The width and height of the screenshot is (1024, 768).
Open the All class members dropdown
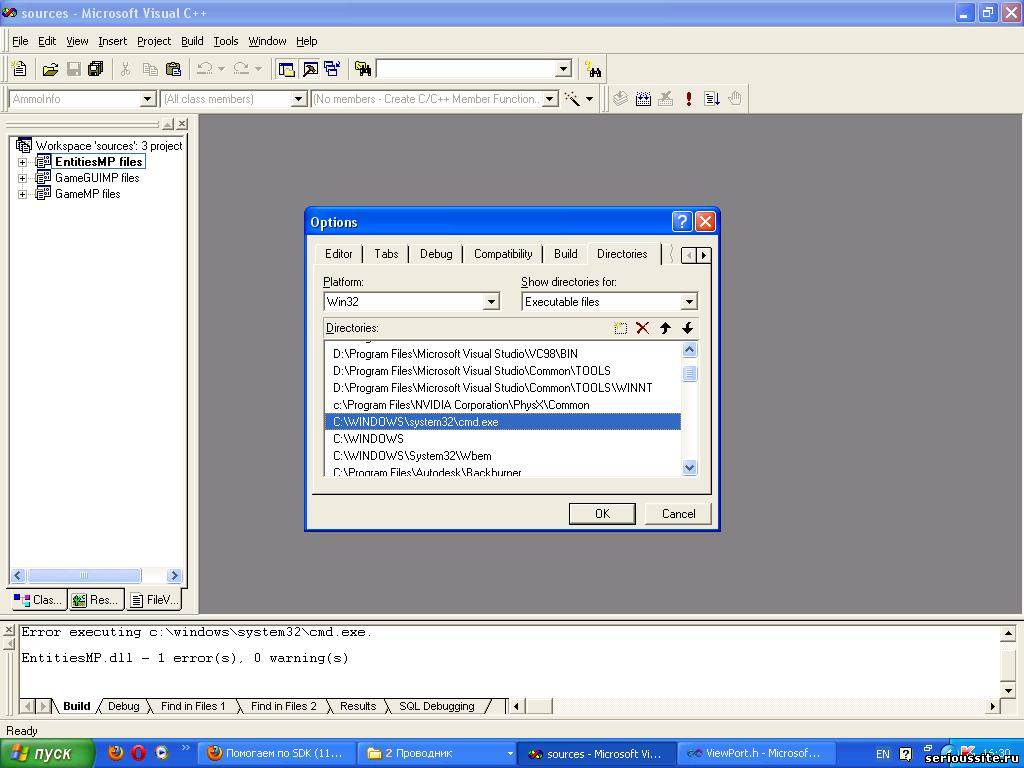pos(298,99)
